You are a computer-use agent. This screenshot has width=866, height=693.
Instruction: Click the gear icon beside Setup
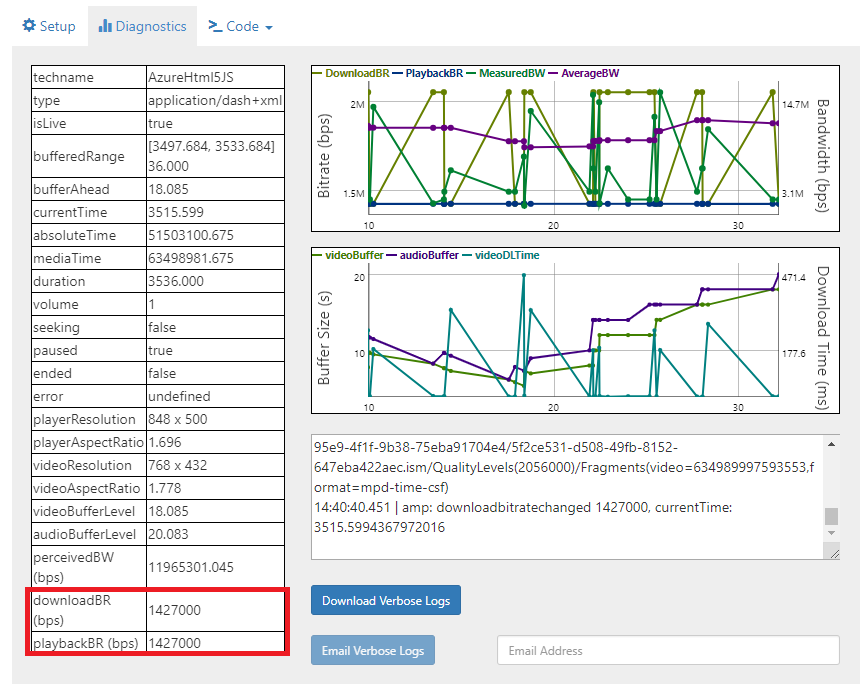(29, 26)
